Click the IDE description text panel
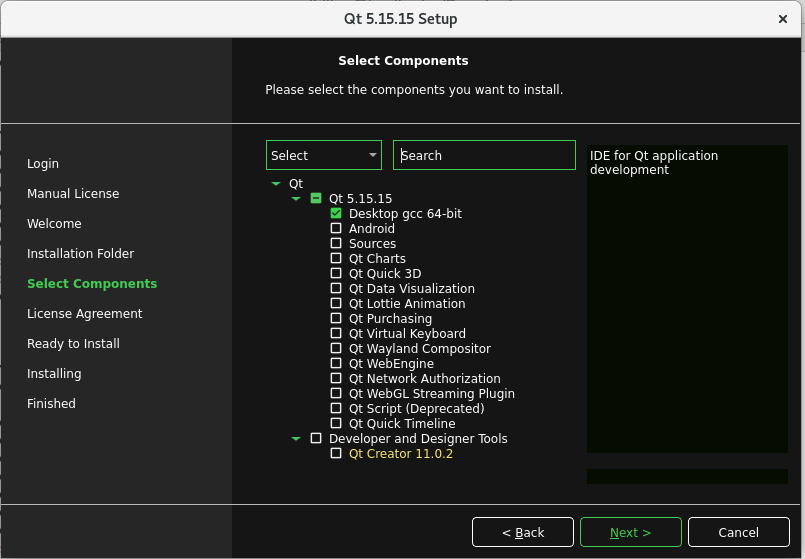The height and width of the screenshot is (559, 805). pos(687,299)
